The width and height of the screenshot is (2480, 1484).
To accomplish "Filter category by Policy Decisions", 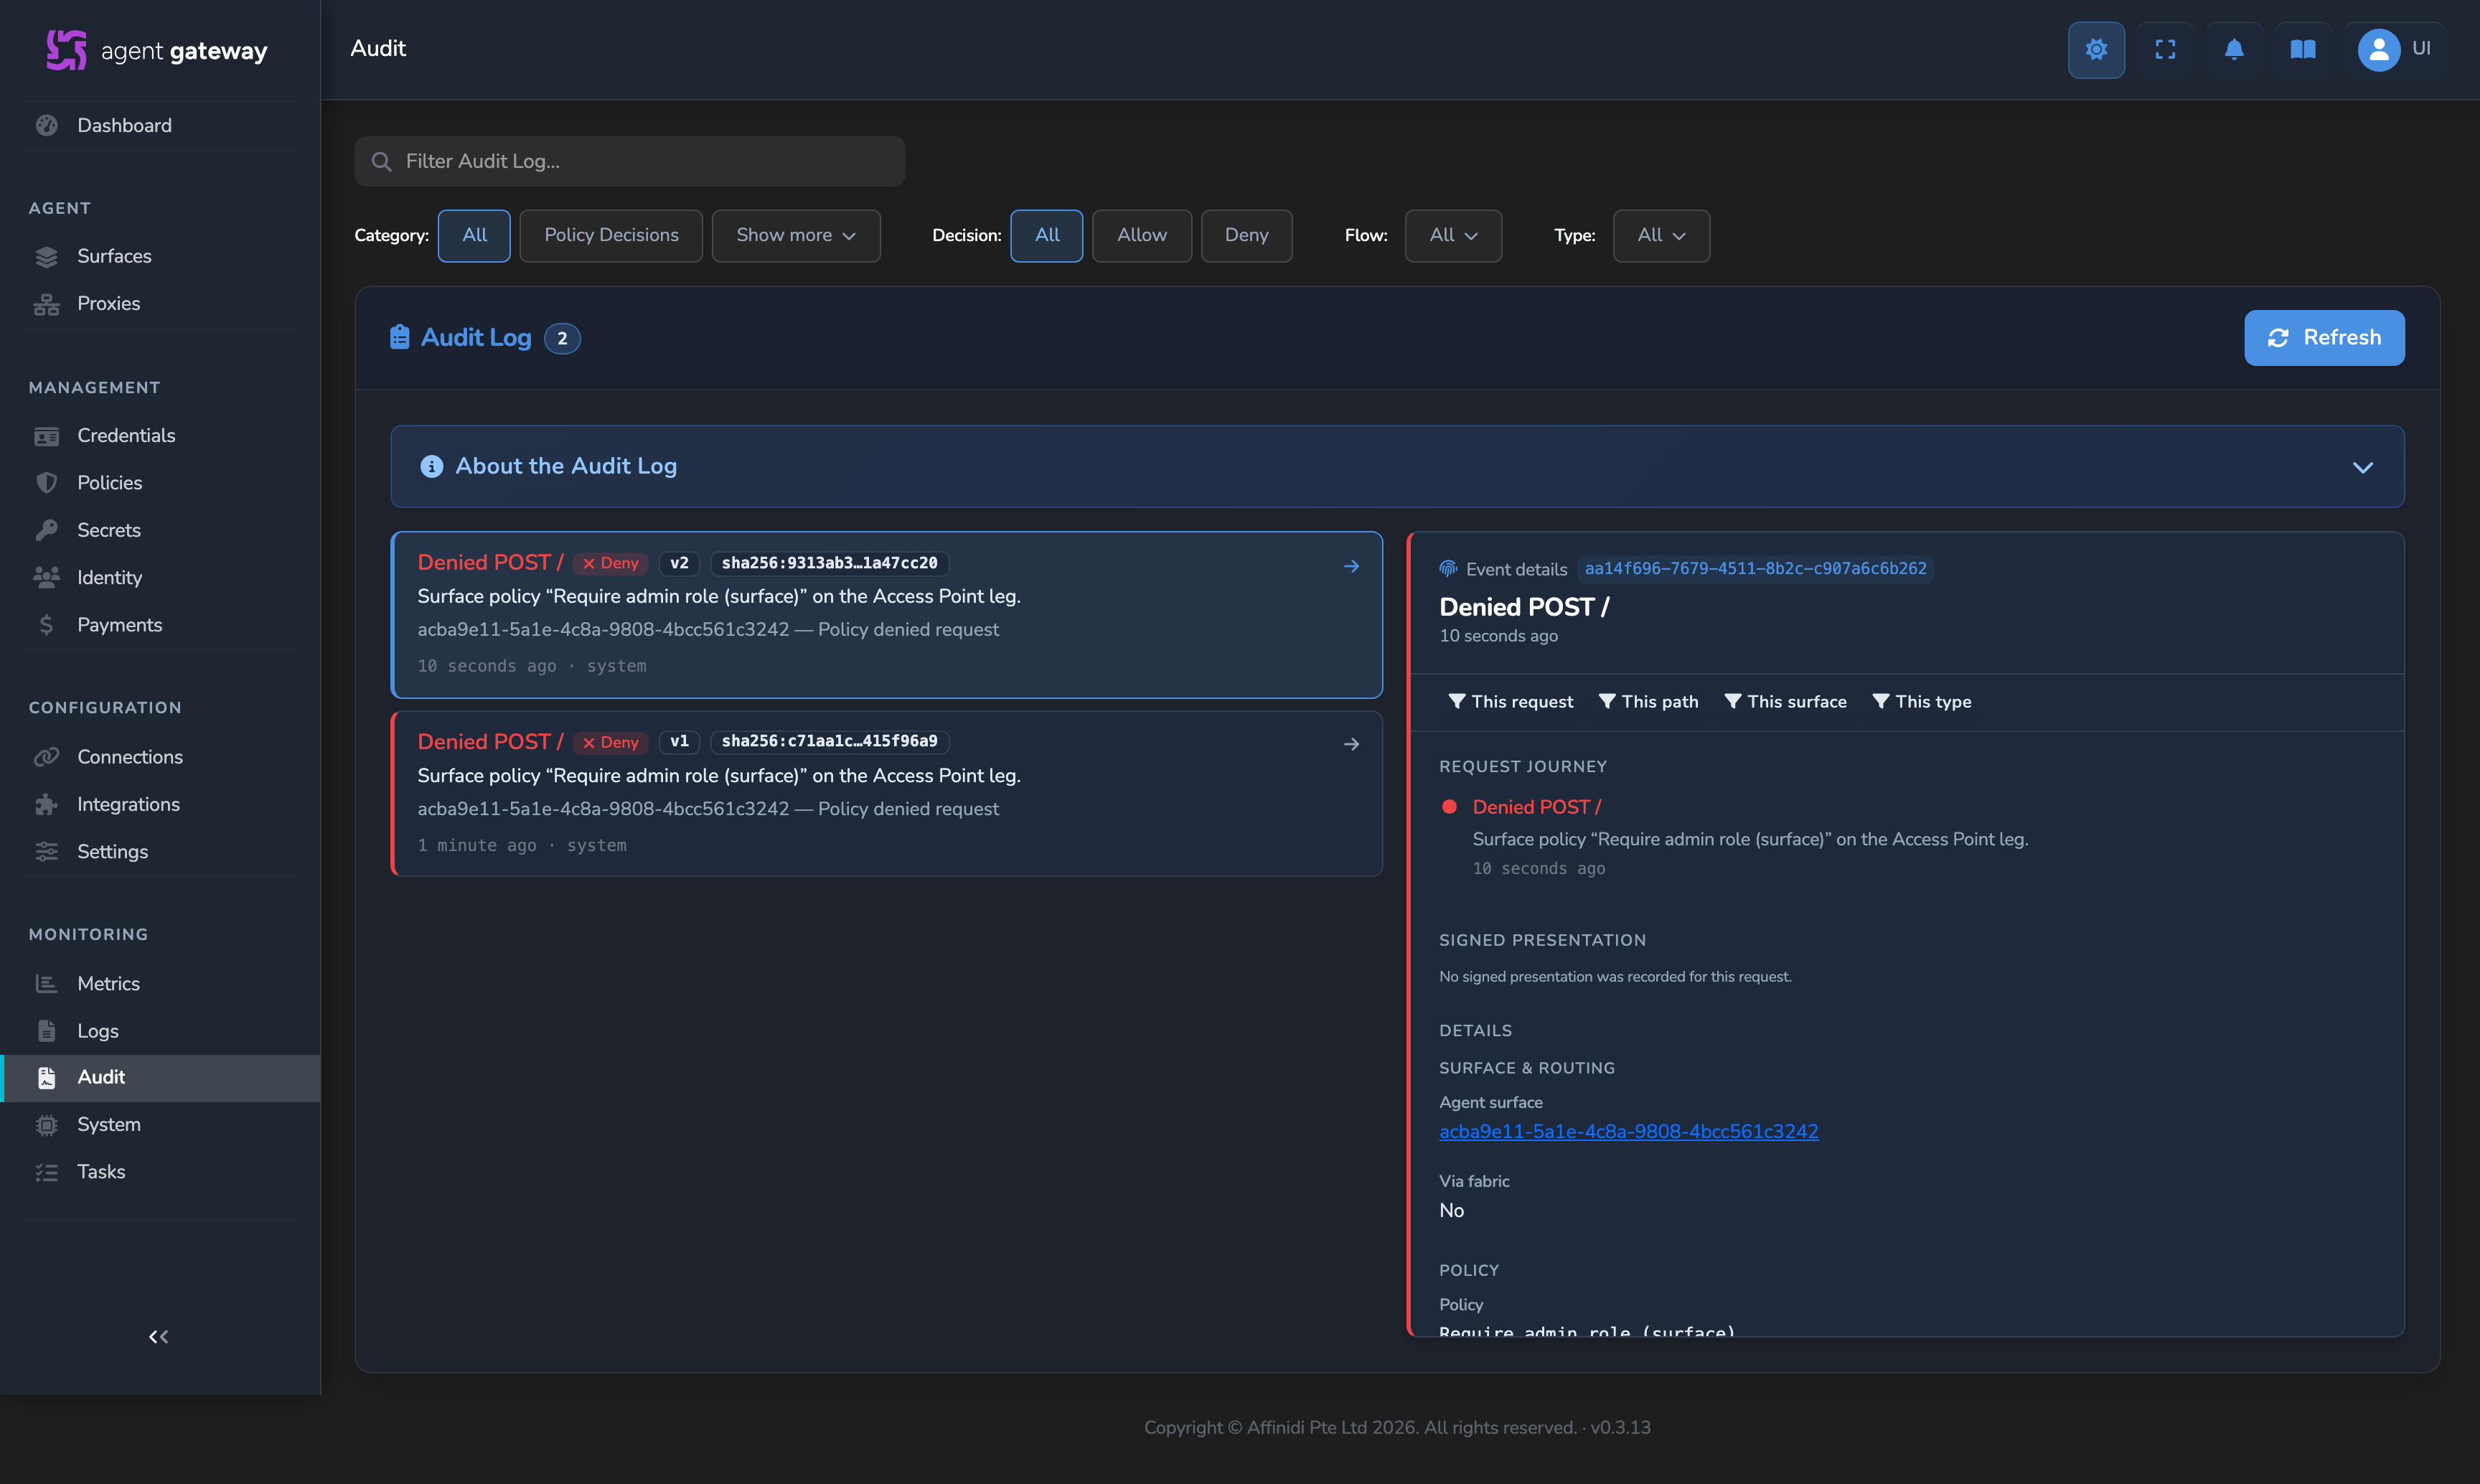I will tap(611, 236).
